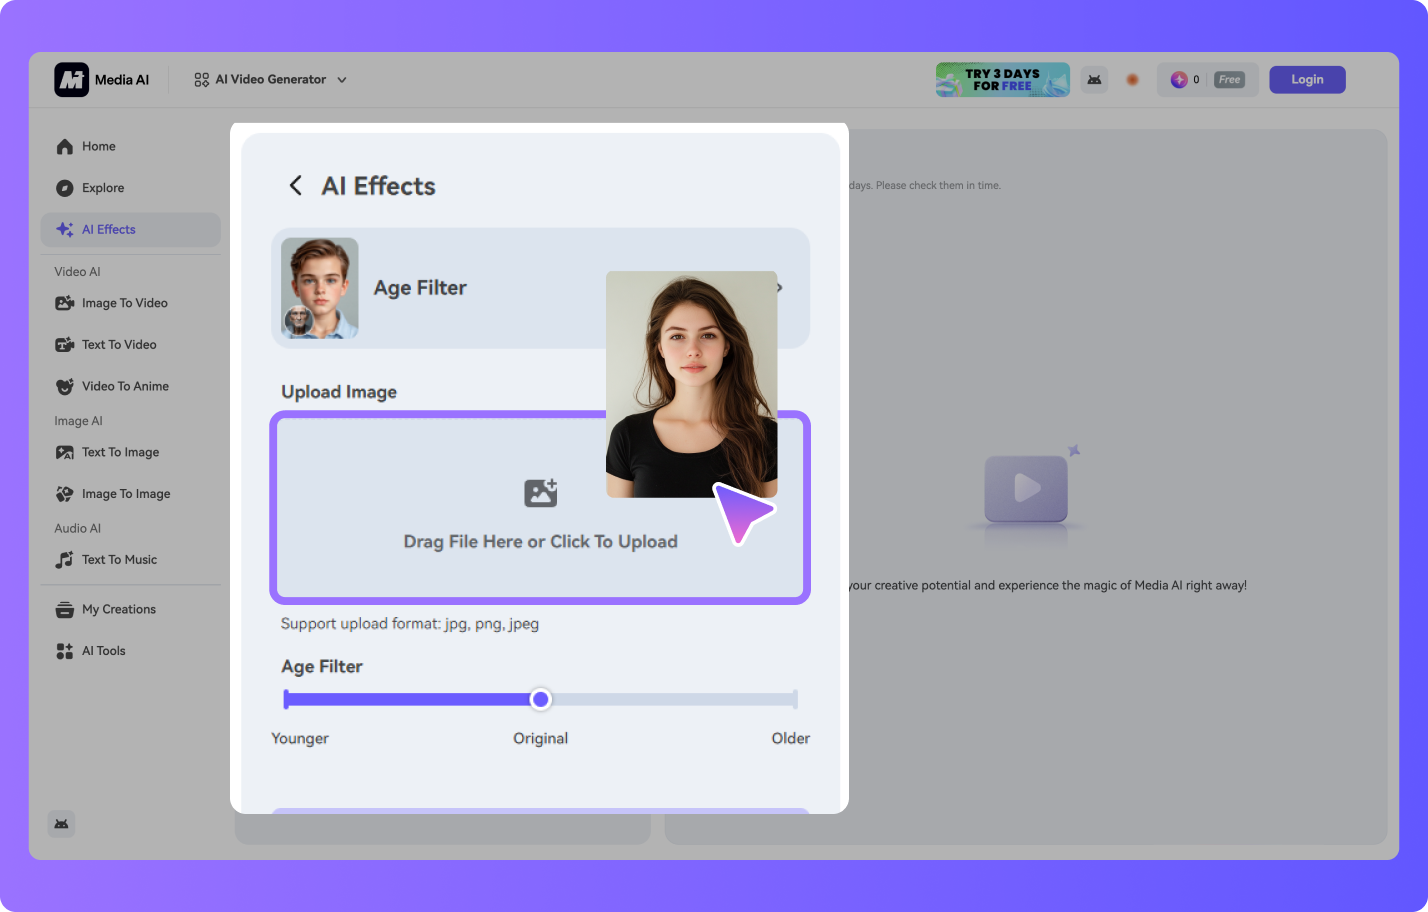Click the image upload icon
The height and width of the screenshot is (912, 1428).
540,492
